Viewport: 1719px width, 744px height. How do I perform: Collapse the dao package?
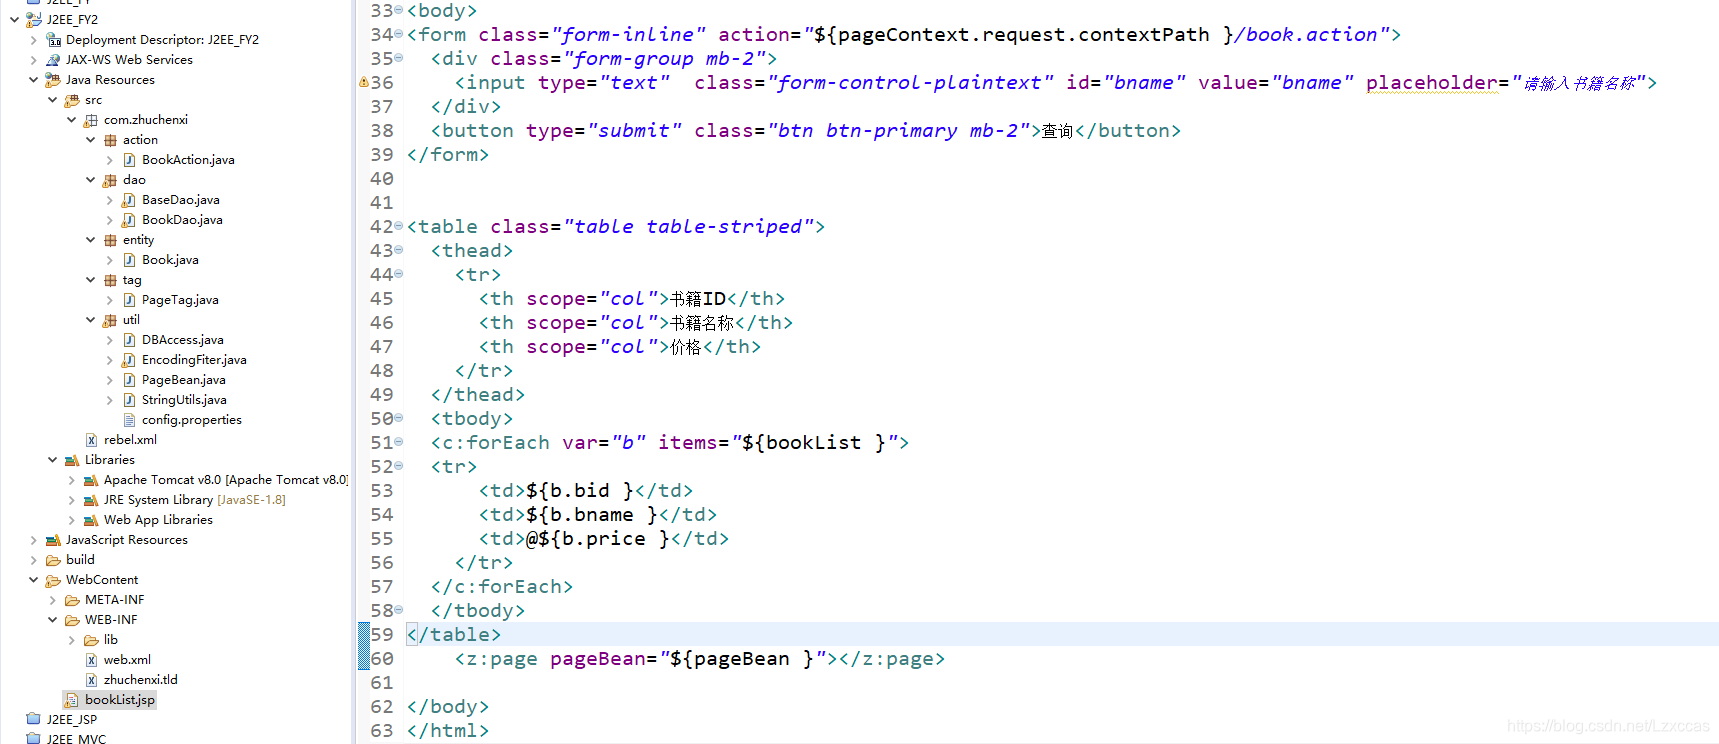90,180
